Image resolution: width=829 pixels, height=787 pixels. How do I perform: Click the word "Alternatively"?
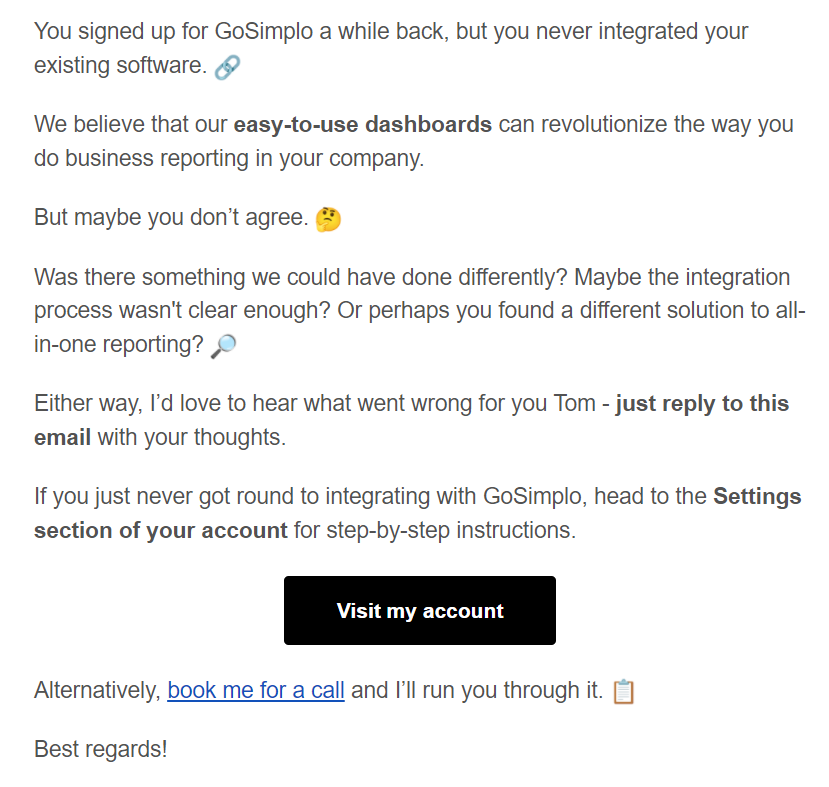coord(96,690)
